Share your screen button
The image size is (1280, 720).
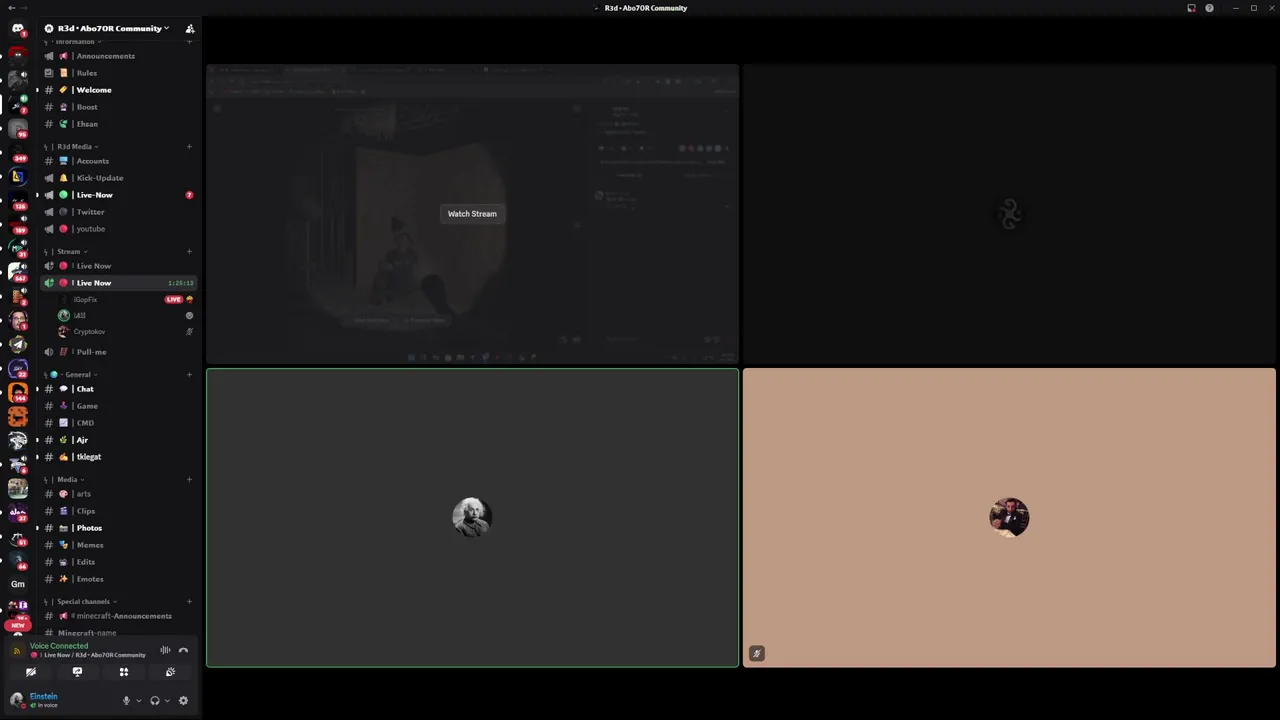click(x=77, y=672)
